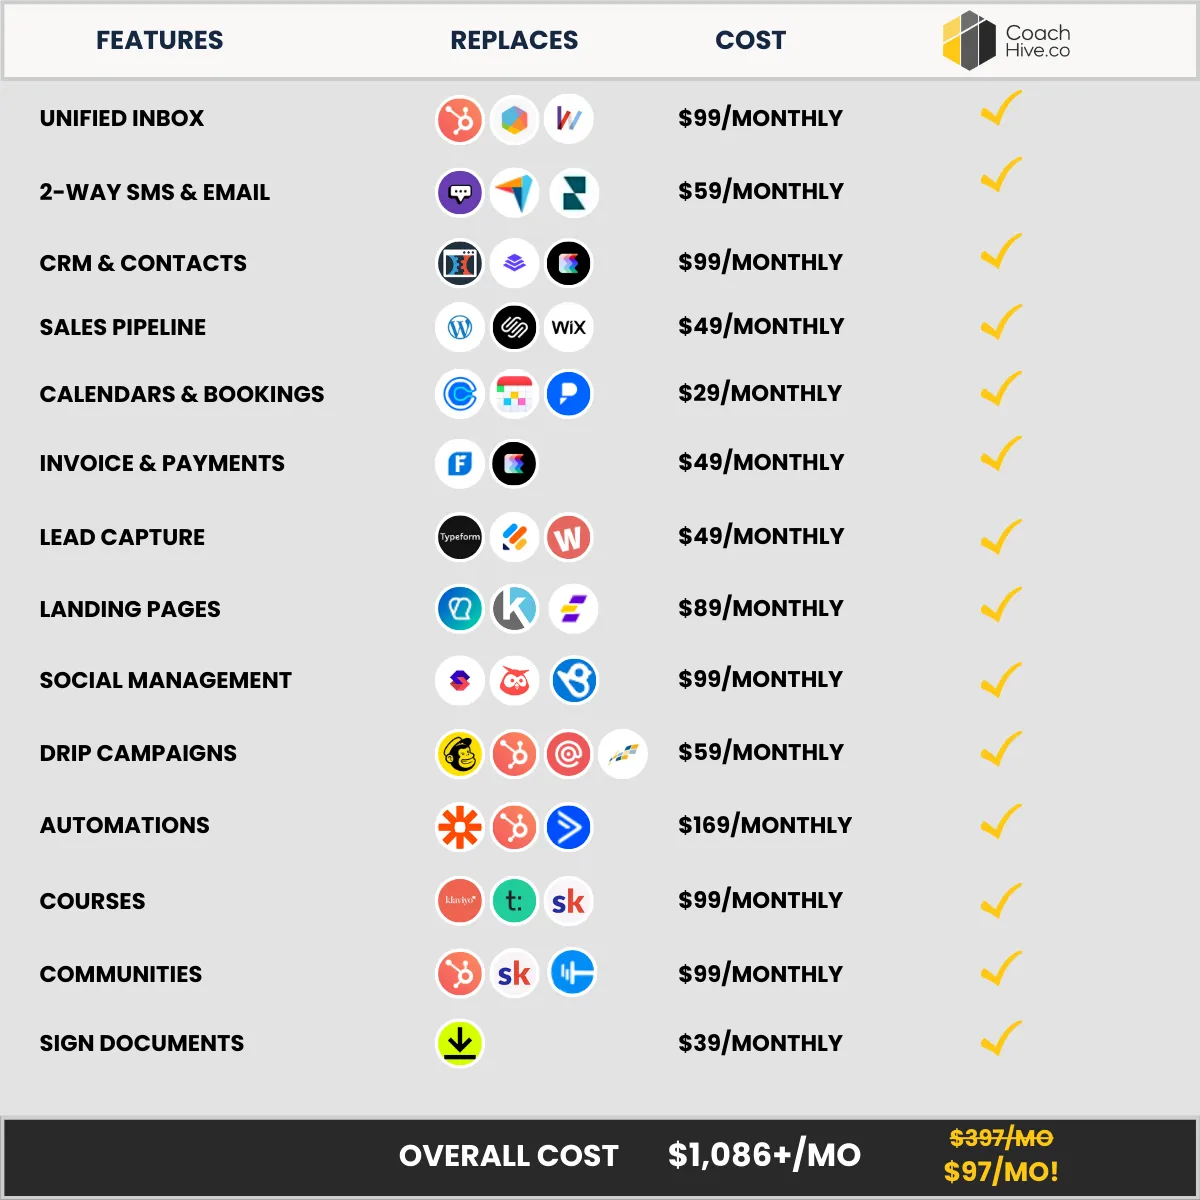This screenshot has height=1200, width=1200.
Task: Click the checkmark in the Automations row
Action: click(1001, 820)
